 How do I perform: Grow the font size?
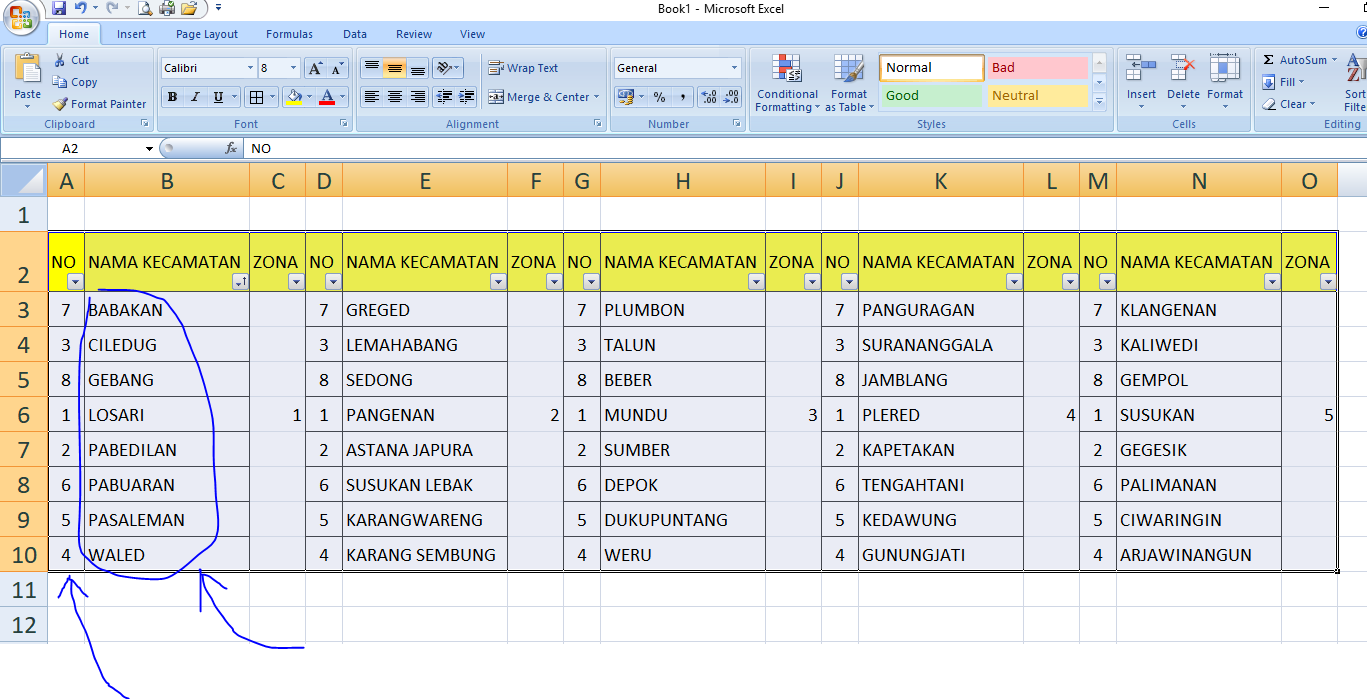[315, 68]
